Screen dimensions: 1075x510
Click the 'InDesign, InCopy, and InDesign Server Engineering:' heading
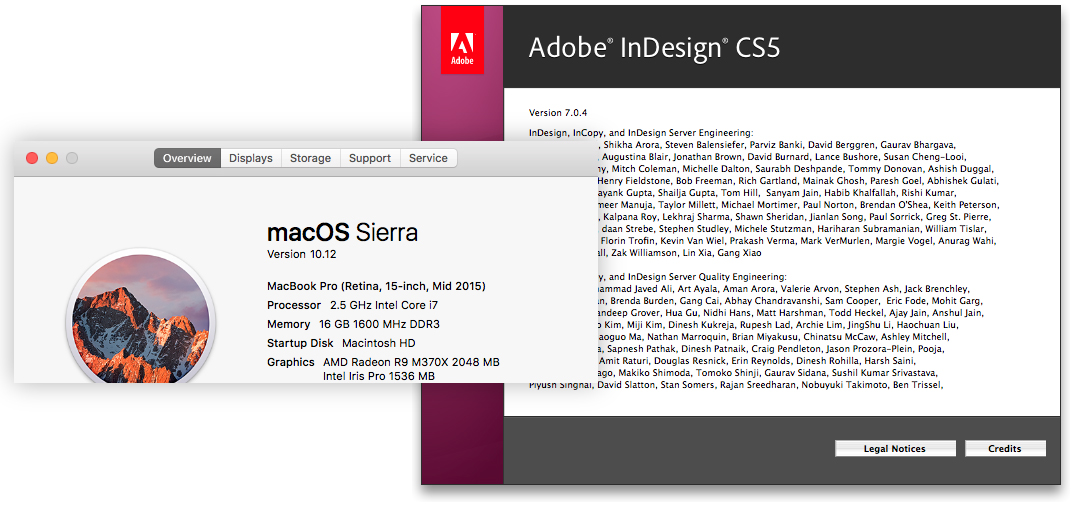point(641,133)
